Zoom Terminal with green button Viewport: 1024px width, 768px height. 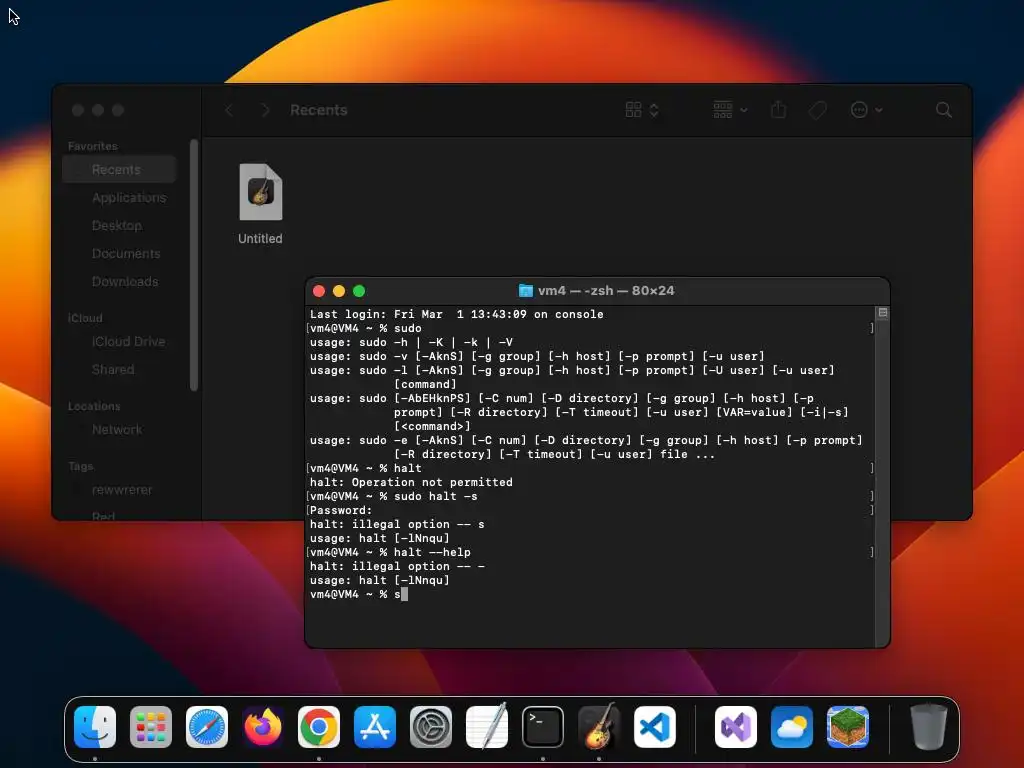(x=359, y=291)
